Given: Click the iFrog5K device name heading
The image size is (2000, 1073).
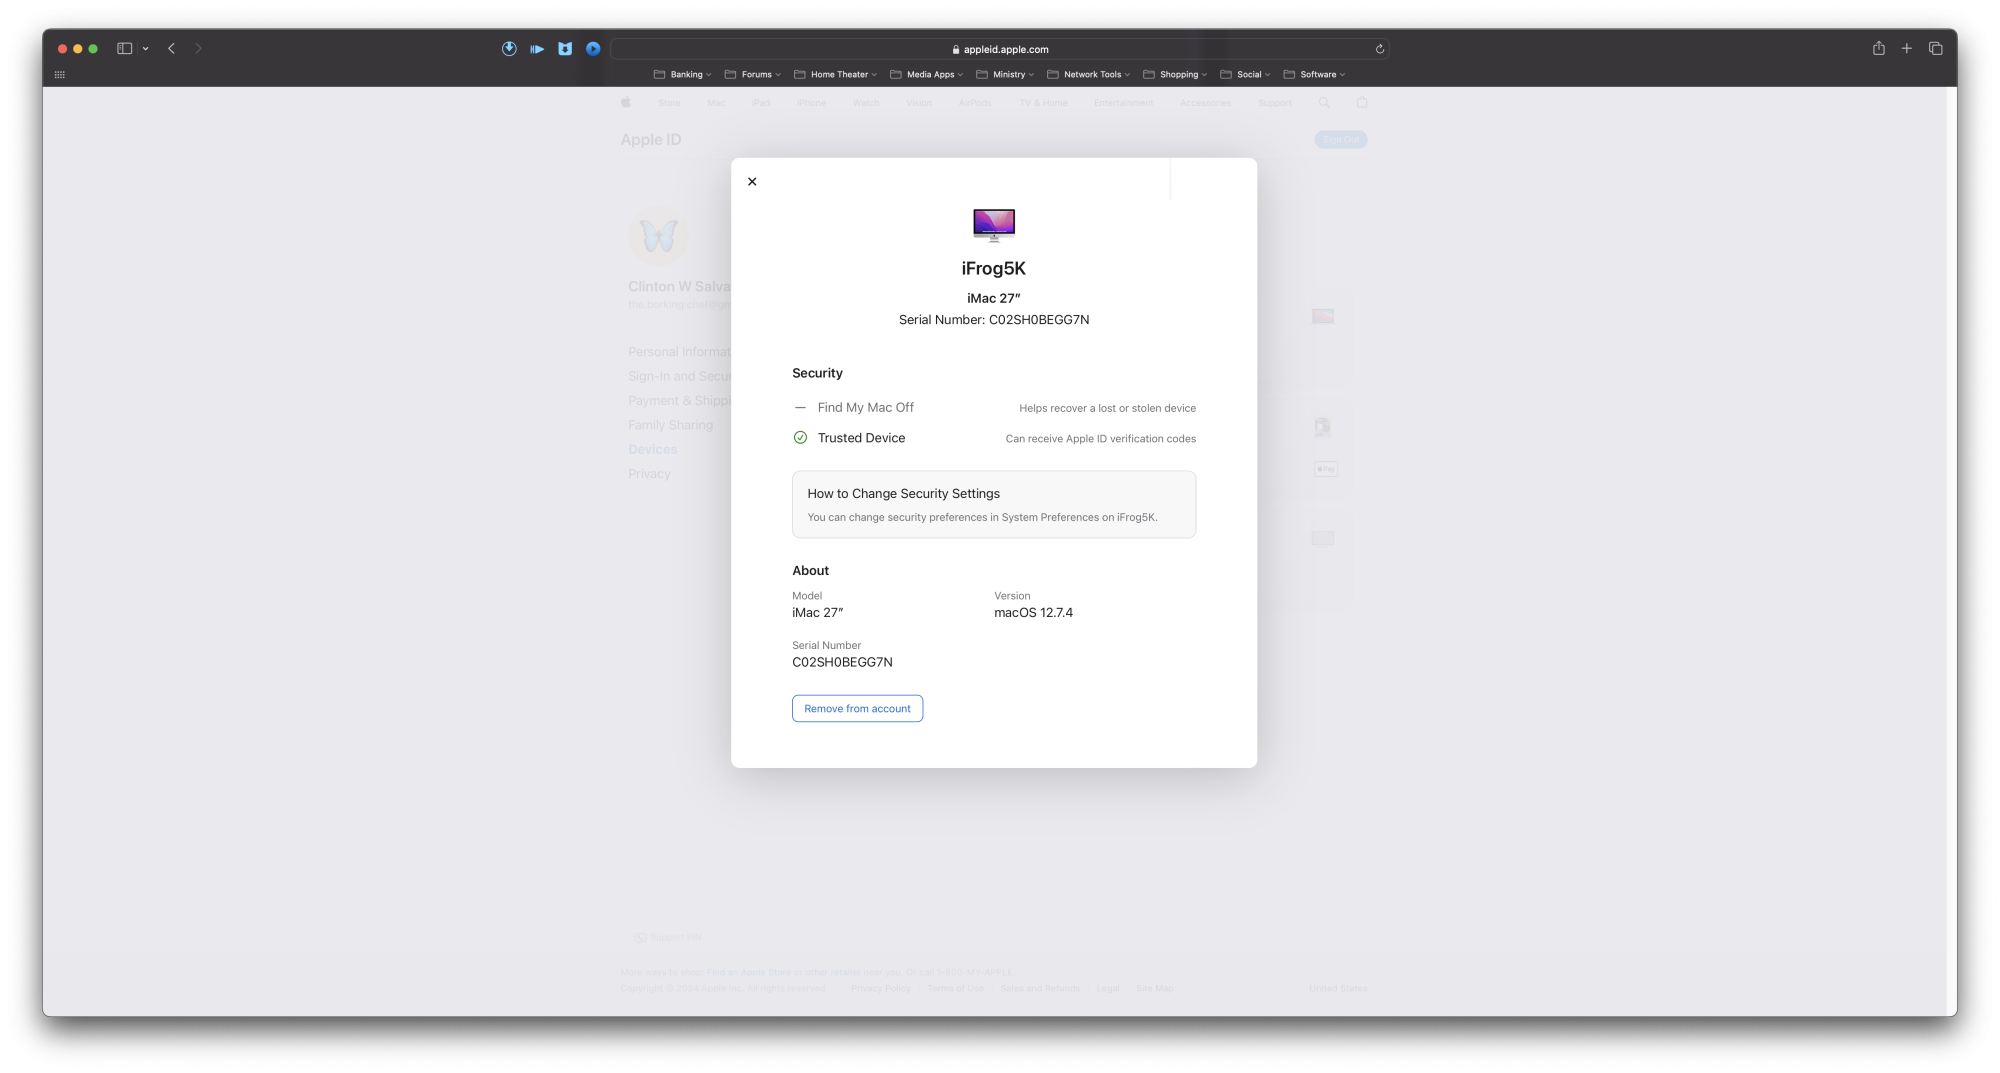Looking at the screenshot, I should point(994,268).
